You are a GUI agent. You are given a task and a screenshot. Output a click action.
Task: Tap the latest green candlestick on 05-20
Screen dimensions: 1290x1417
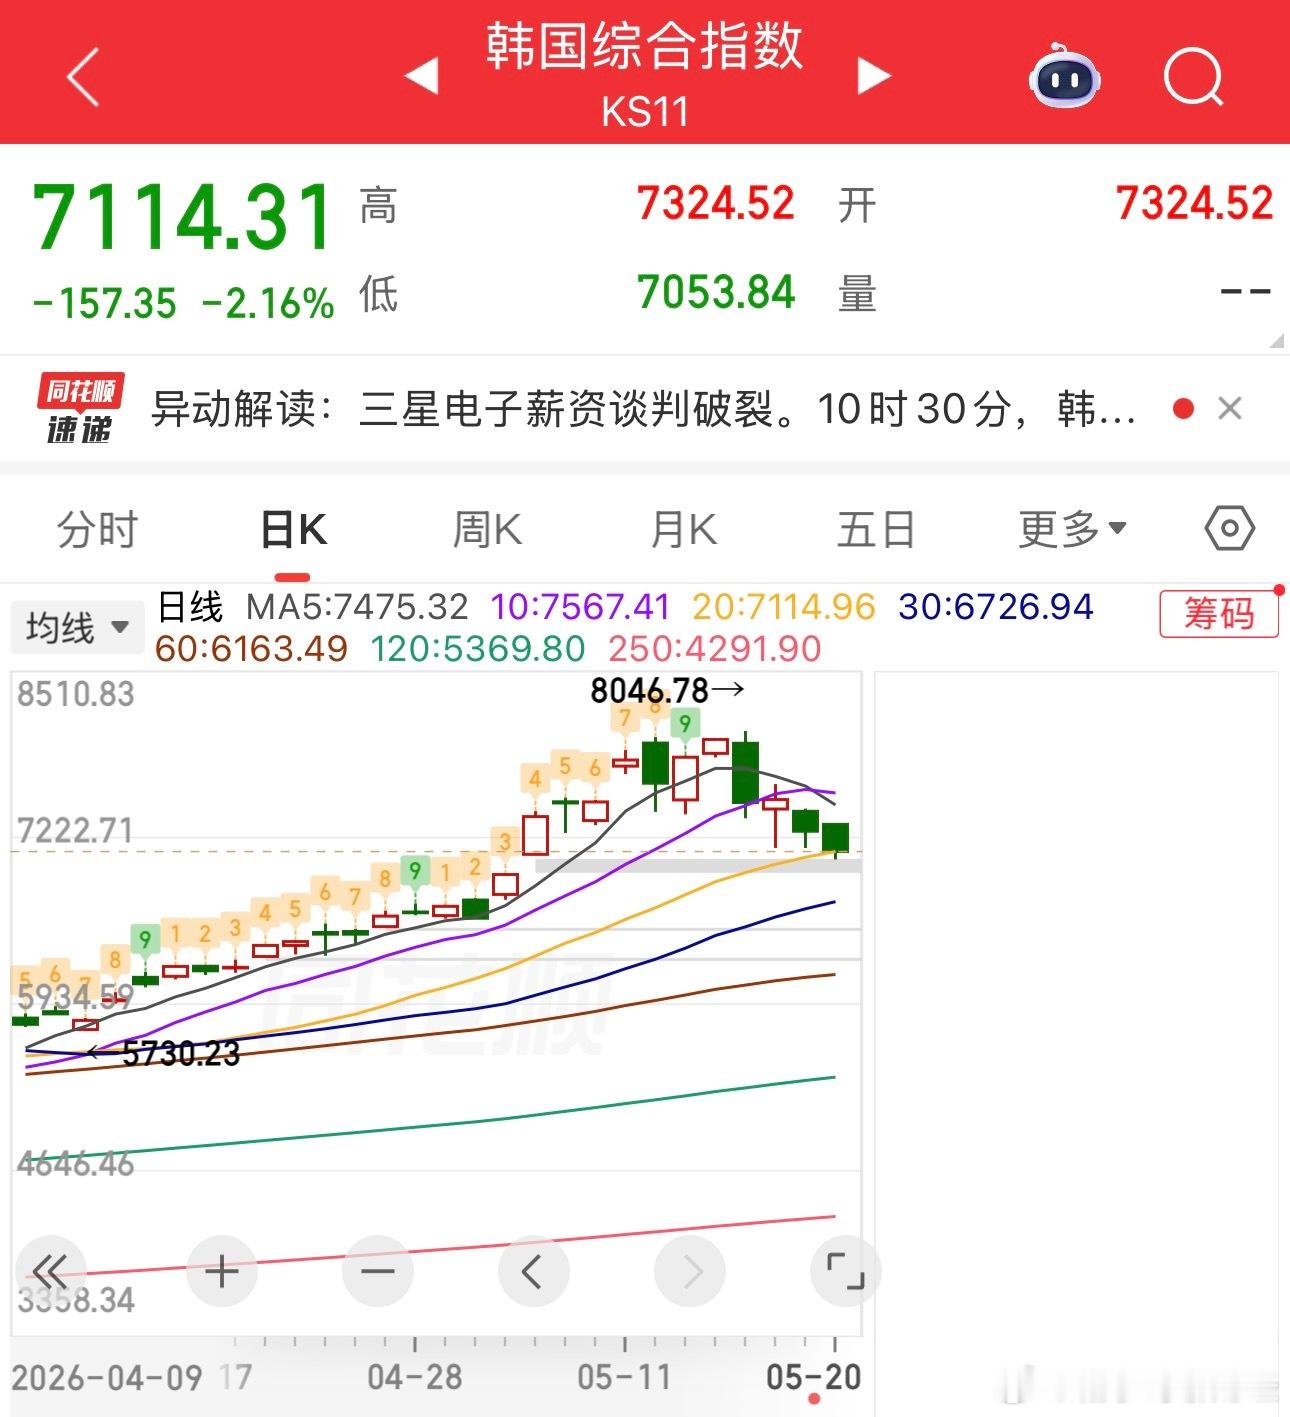click(835, 837)
